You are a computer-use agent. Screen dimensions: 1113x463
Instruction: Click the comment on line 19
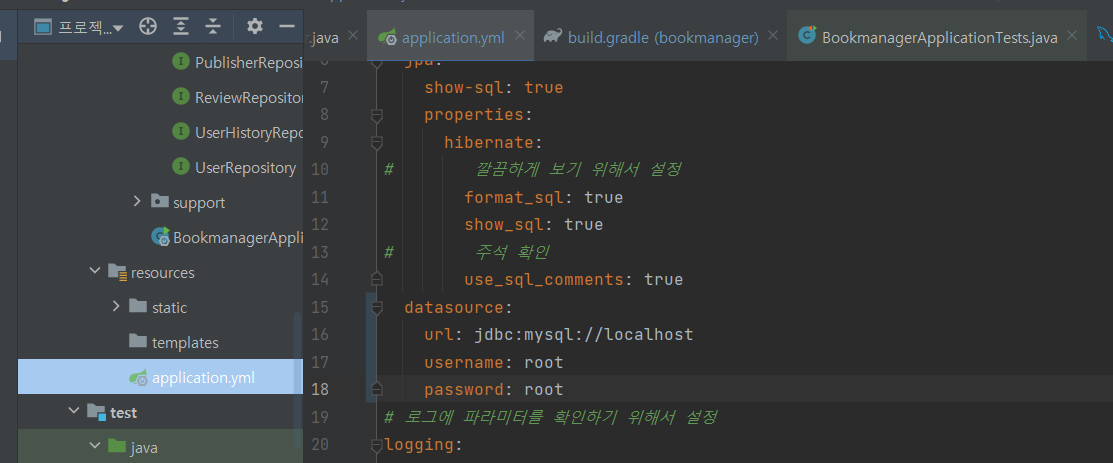click(x=550, y=417)
